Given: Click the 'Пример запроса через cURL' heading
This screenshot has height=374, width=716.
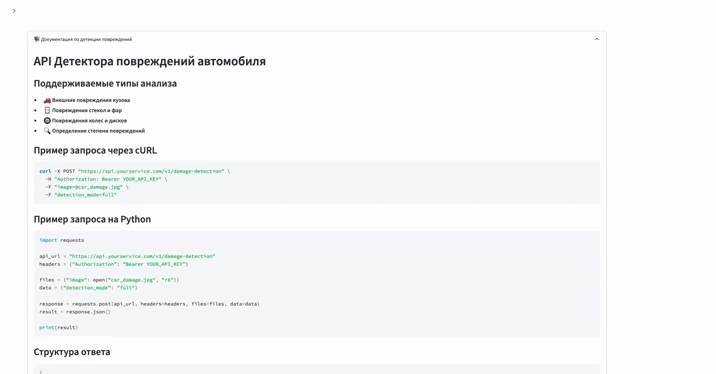Looking at the screenshot, I should (95, 151).
